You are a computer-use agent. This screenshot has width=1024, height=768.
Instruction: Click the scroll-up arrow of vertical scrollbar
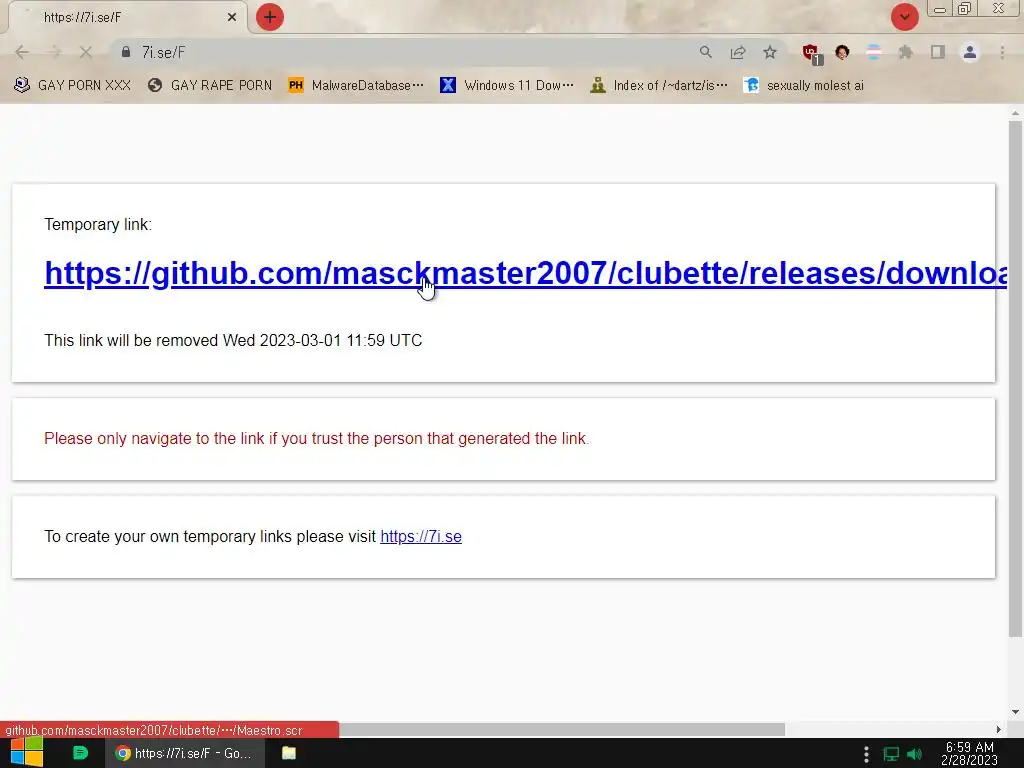tap(1015, 113)
